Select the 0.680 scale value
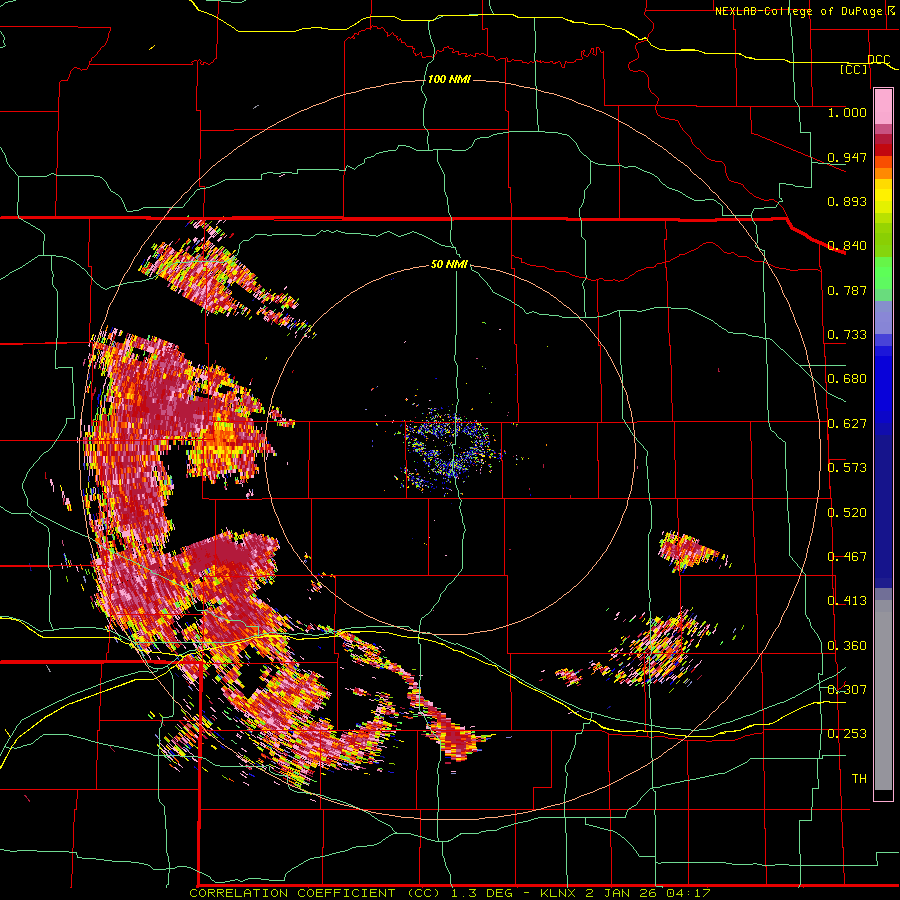The height and width of the screenshot is (900, 900). pyautogui.click(x=847, y=379)
